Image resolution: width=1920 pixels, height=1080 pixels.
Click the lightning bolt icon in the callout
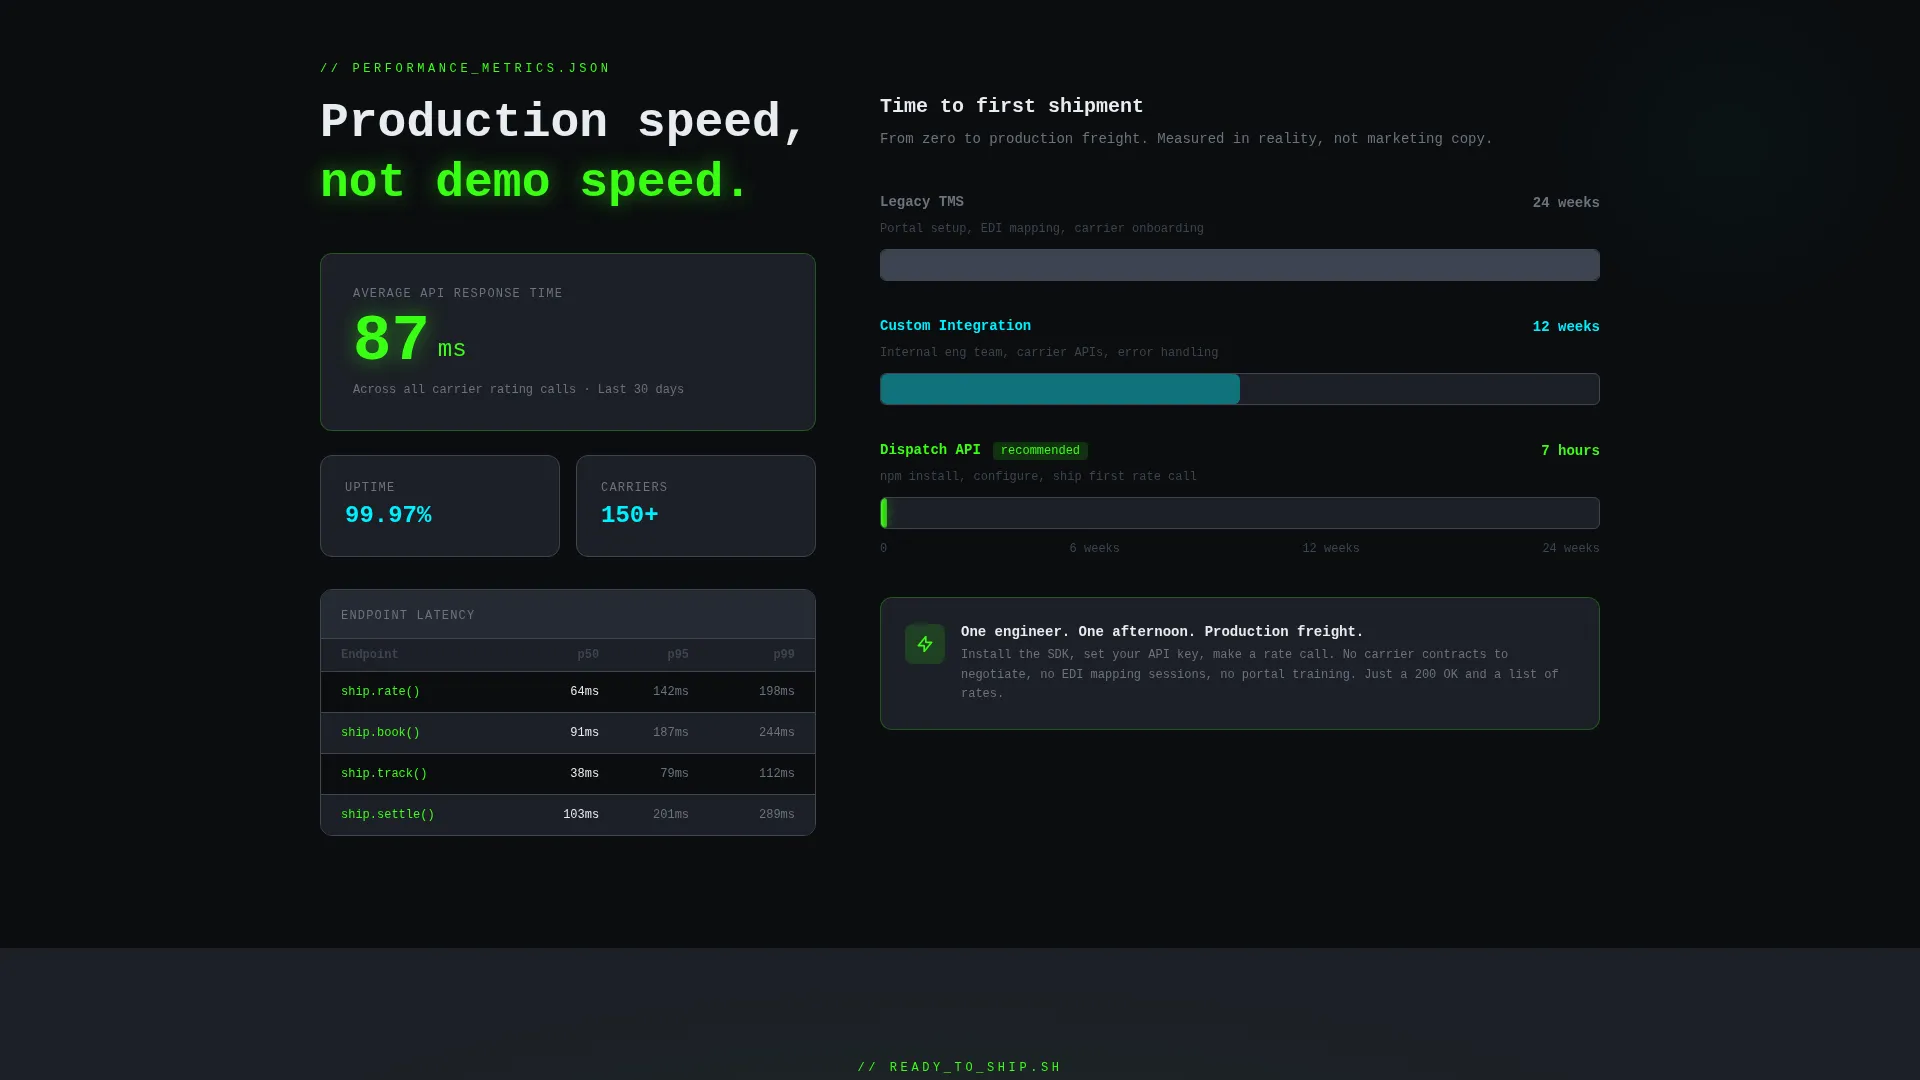pyautogui.click(x=924, y=644)
